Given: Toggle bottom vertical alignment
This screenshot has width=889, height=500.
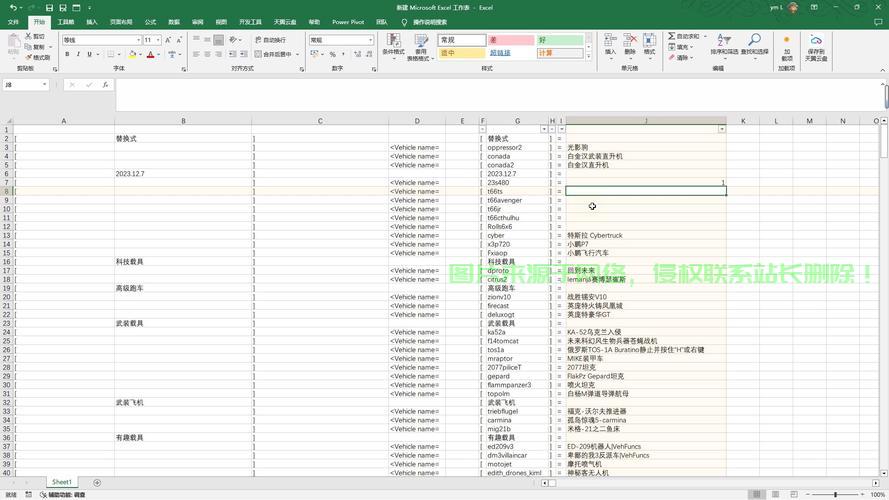Looking at the screenshot, I should (218, 40).
